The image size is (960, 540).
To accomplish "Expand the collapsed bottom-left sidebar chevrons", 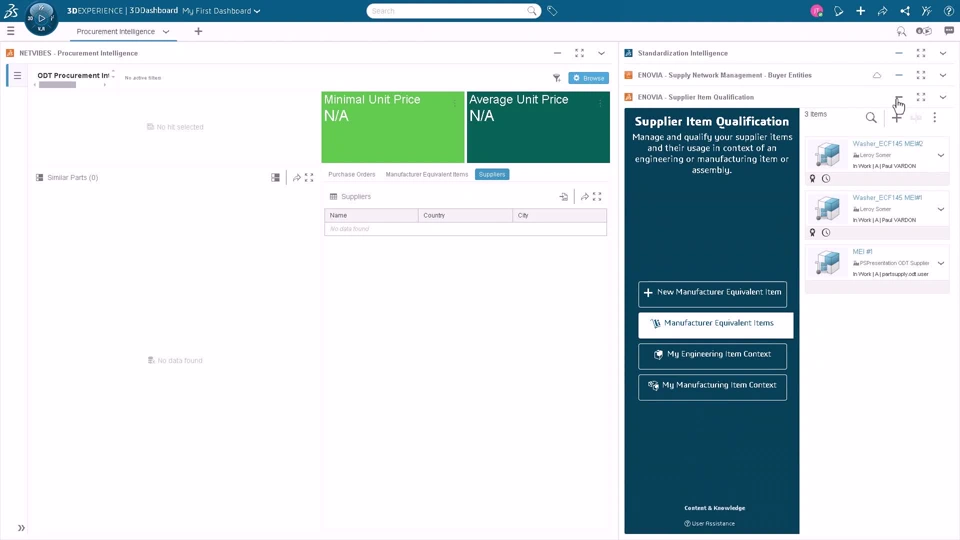I will tap(21, 528).
